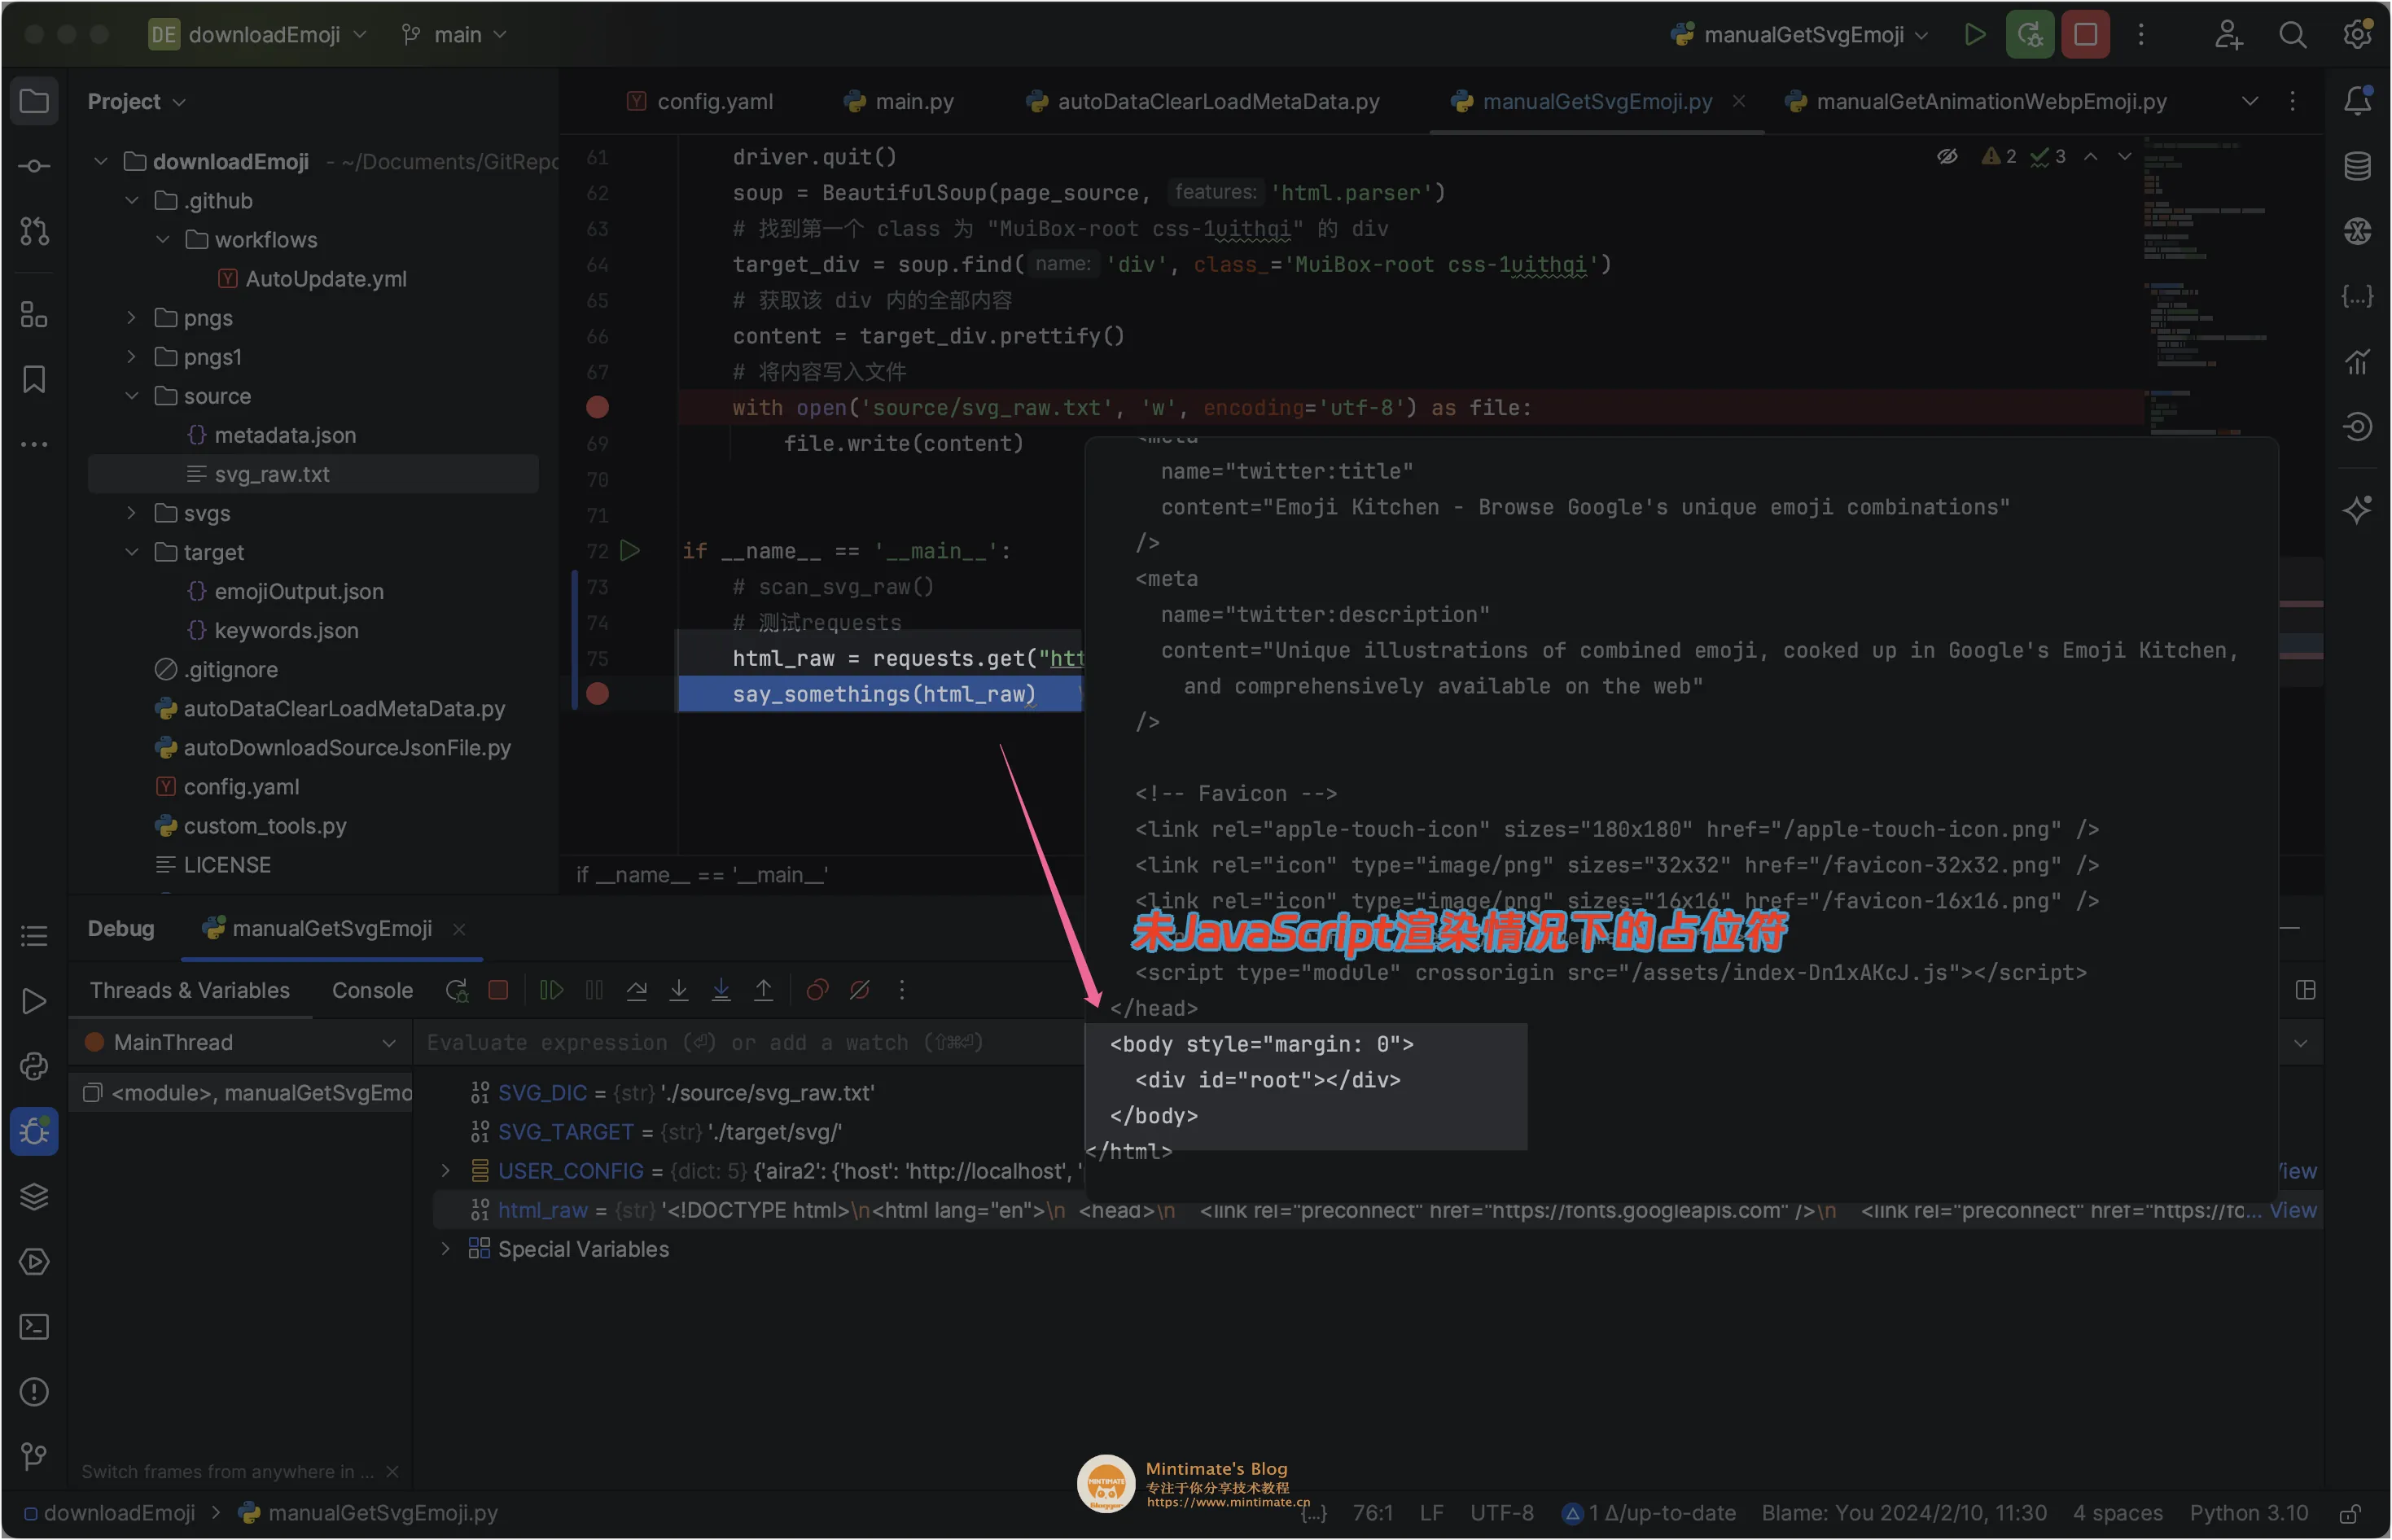The height and width of the screenshot is (1540, 2392).
Task: Close the manualGetSvgEmoji debug session tab
Action: (459, 929)
